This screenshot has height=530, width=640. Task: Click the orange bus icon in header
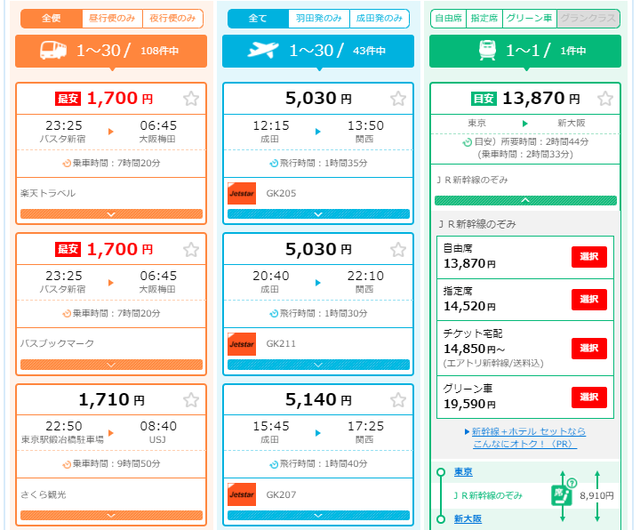click(x=52, y=50)
